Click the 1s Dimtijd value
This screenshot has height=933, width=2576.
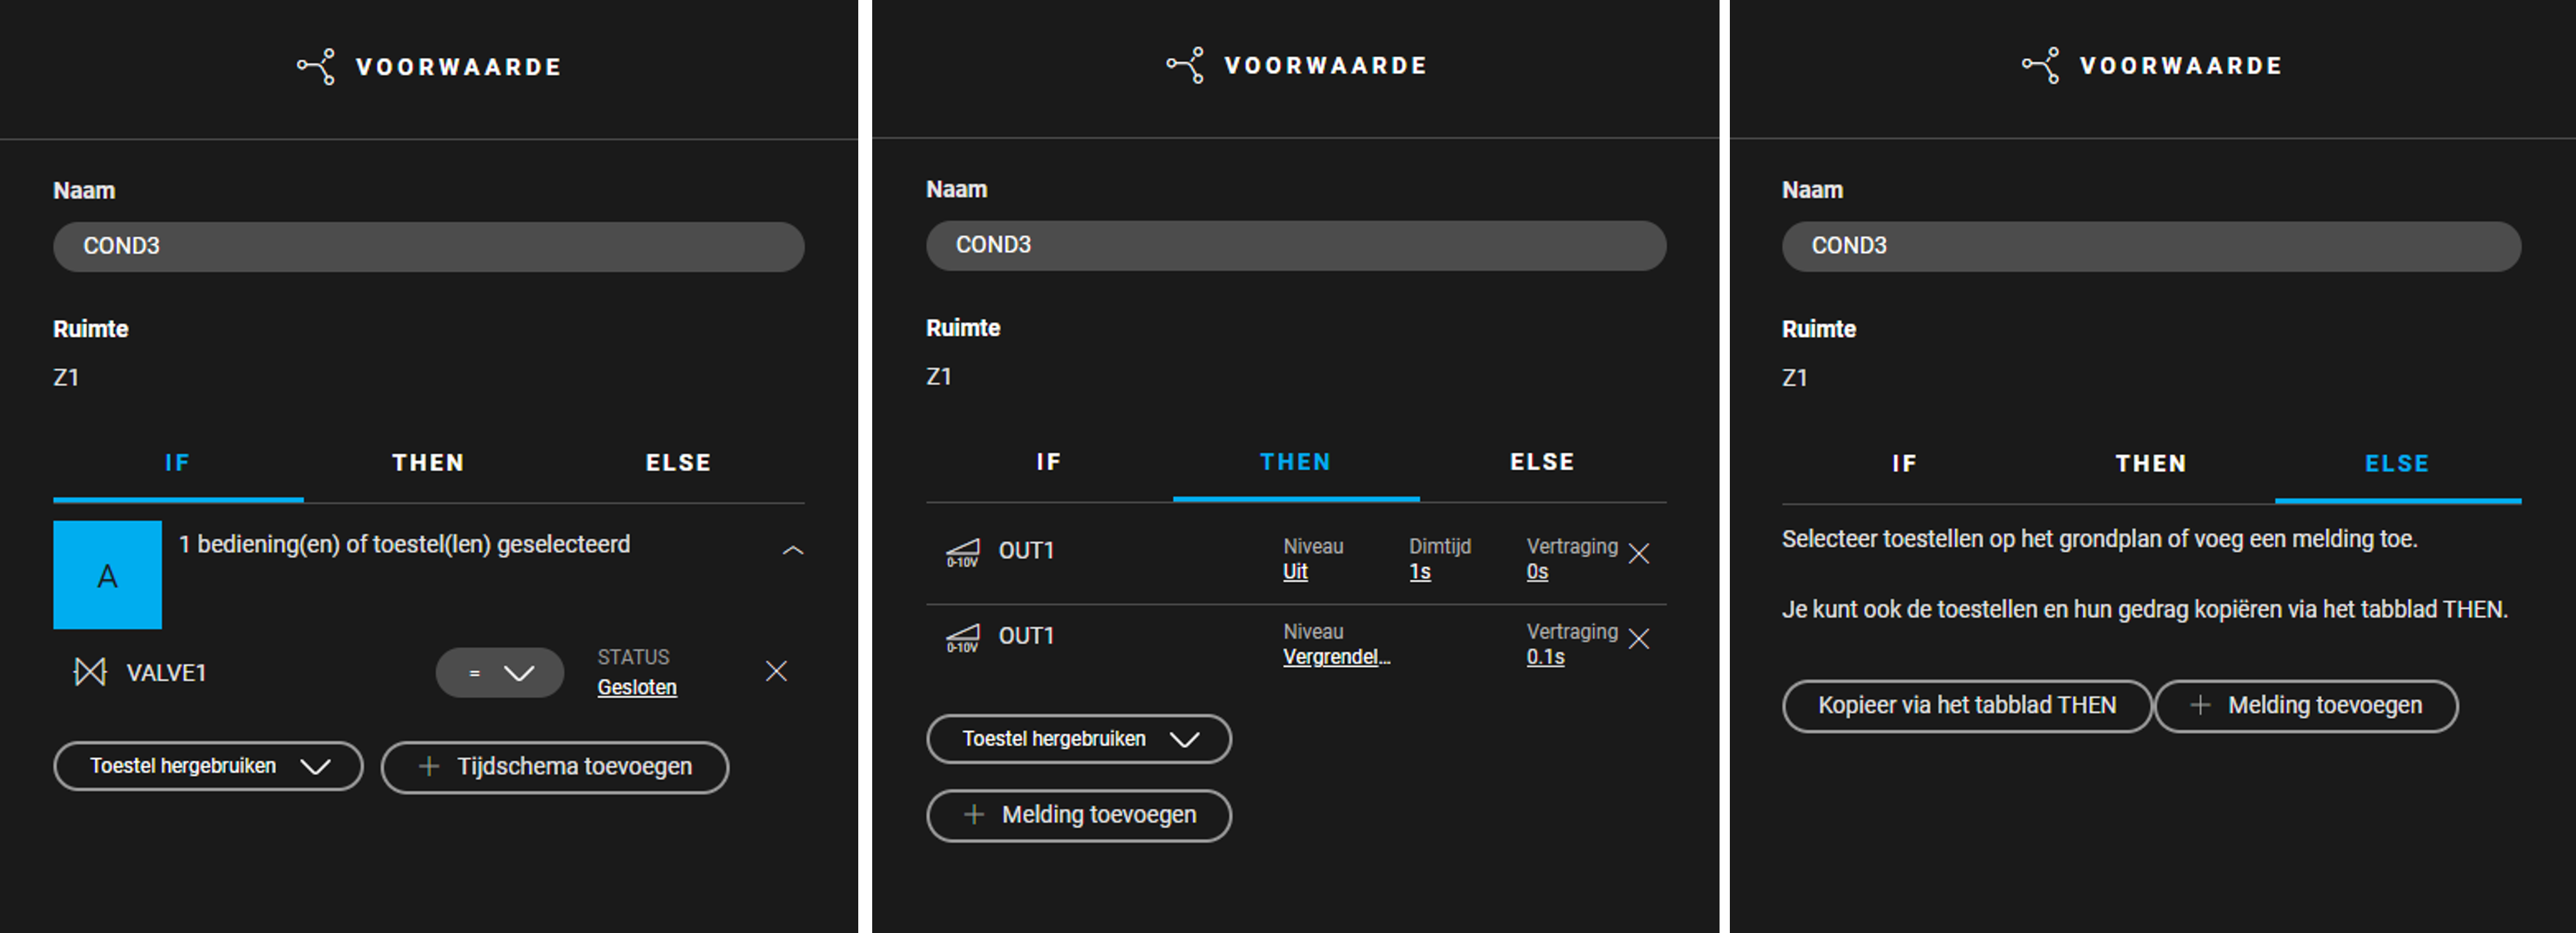(1420, 572)
